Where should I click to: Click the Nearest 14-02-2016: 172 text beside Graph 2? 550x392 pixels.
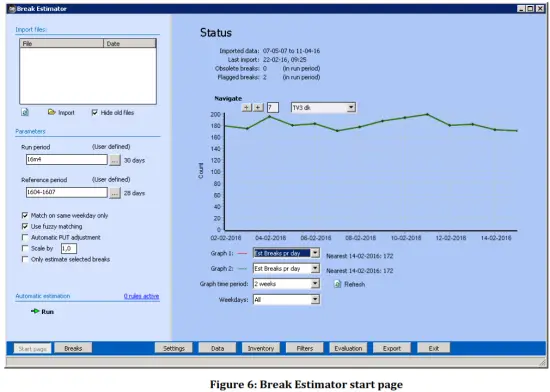pyautogui.click(x=360, y=271)
